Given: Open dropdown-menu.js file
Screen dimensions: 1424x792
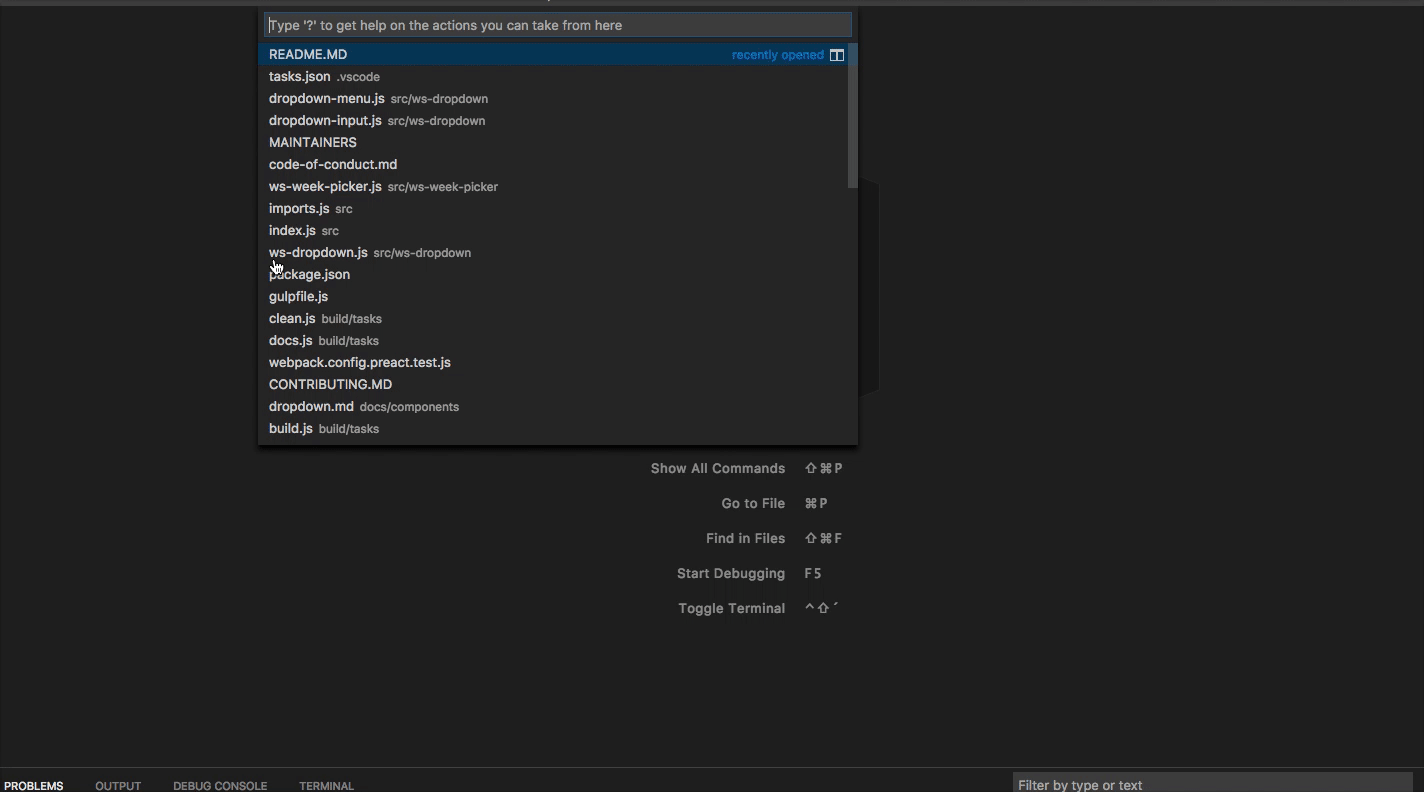Looking at the screenshot, I should click(x=553, y=99).
